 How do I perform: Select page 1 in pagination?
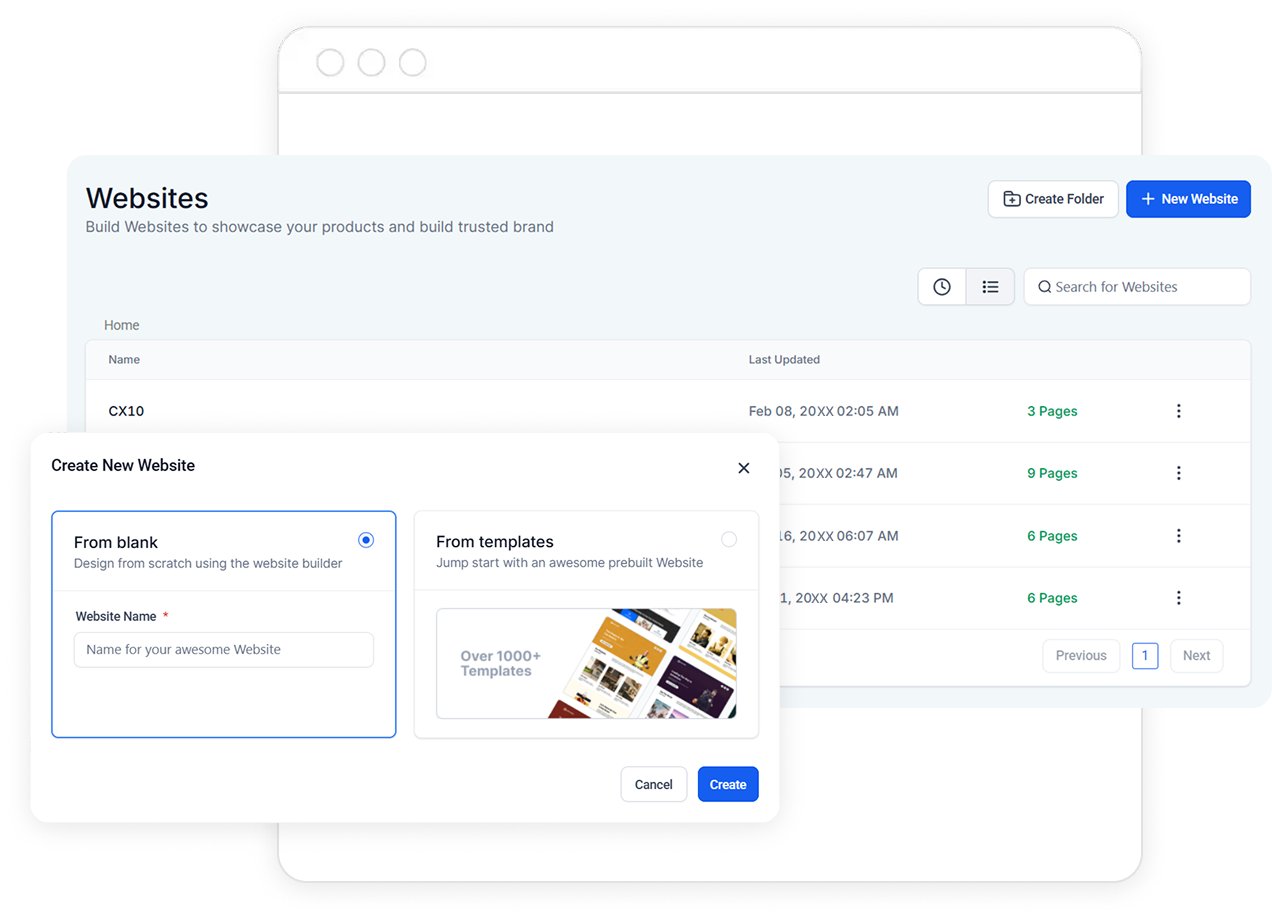pyautogui.click(x=1145, y=656)
